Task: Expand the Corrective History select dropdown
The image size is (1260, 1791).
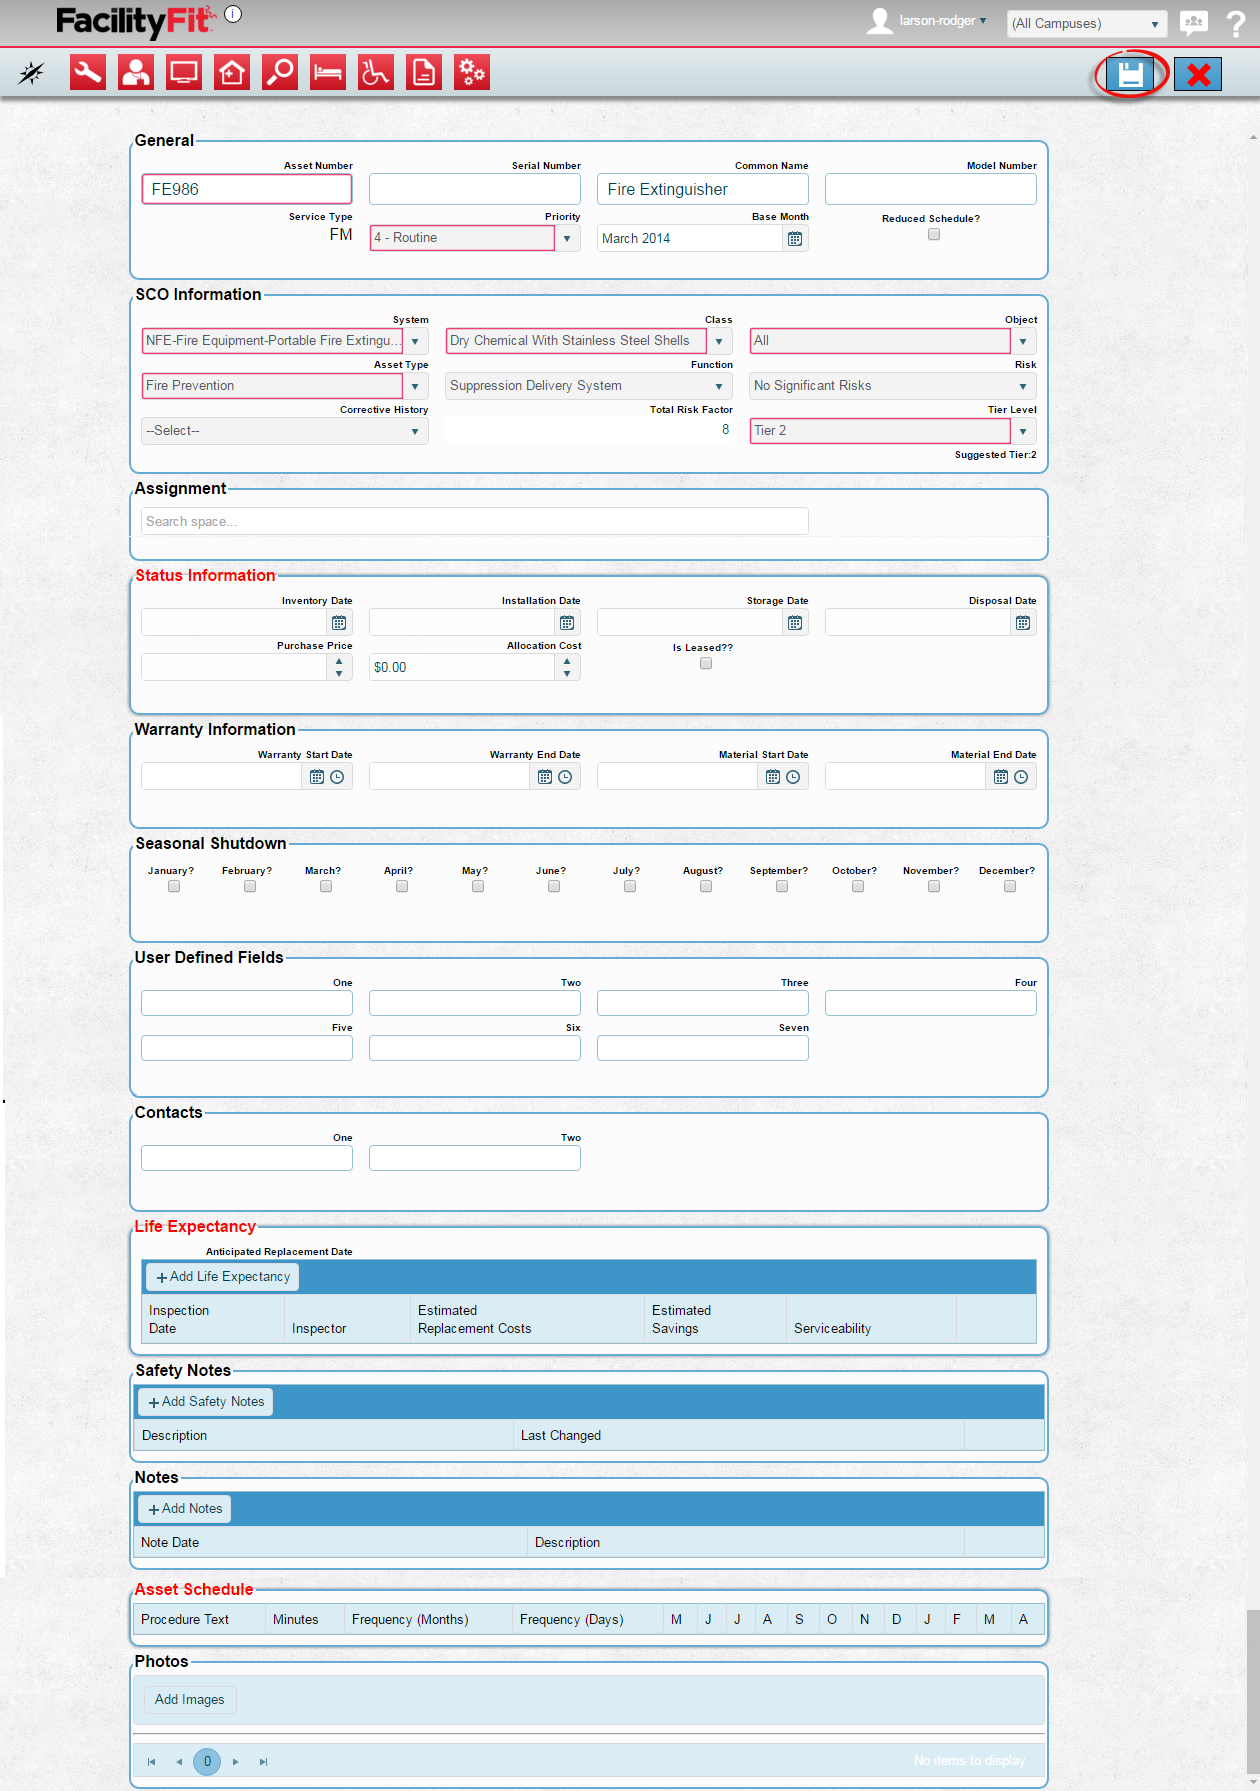Action: pos(415,432)
